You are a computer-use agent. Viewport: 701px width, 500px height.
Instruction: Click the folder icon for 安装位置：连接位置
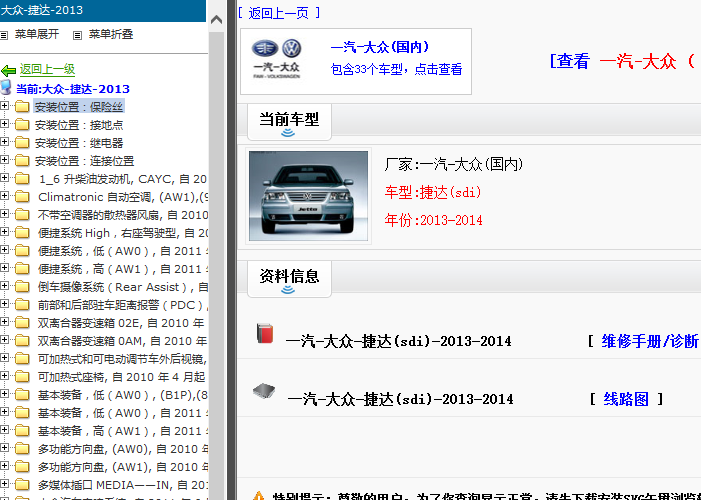(x=22, y=161)
